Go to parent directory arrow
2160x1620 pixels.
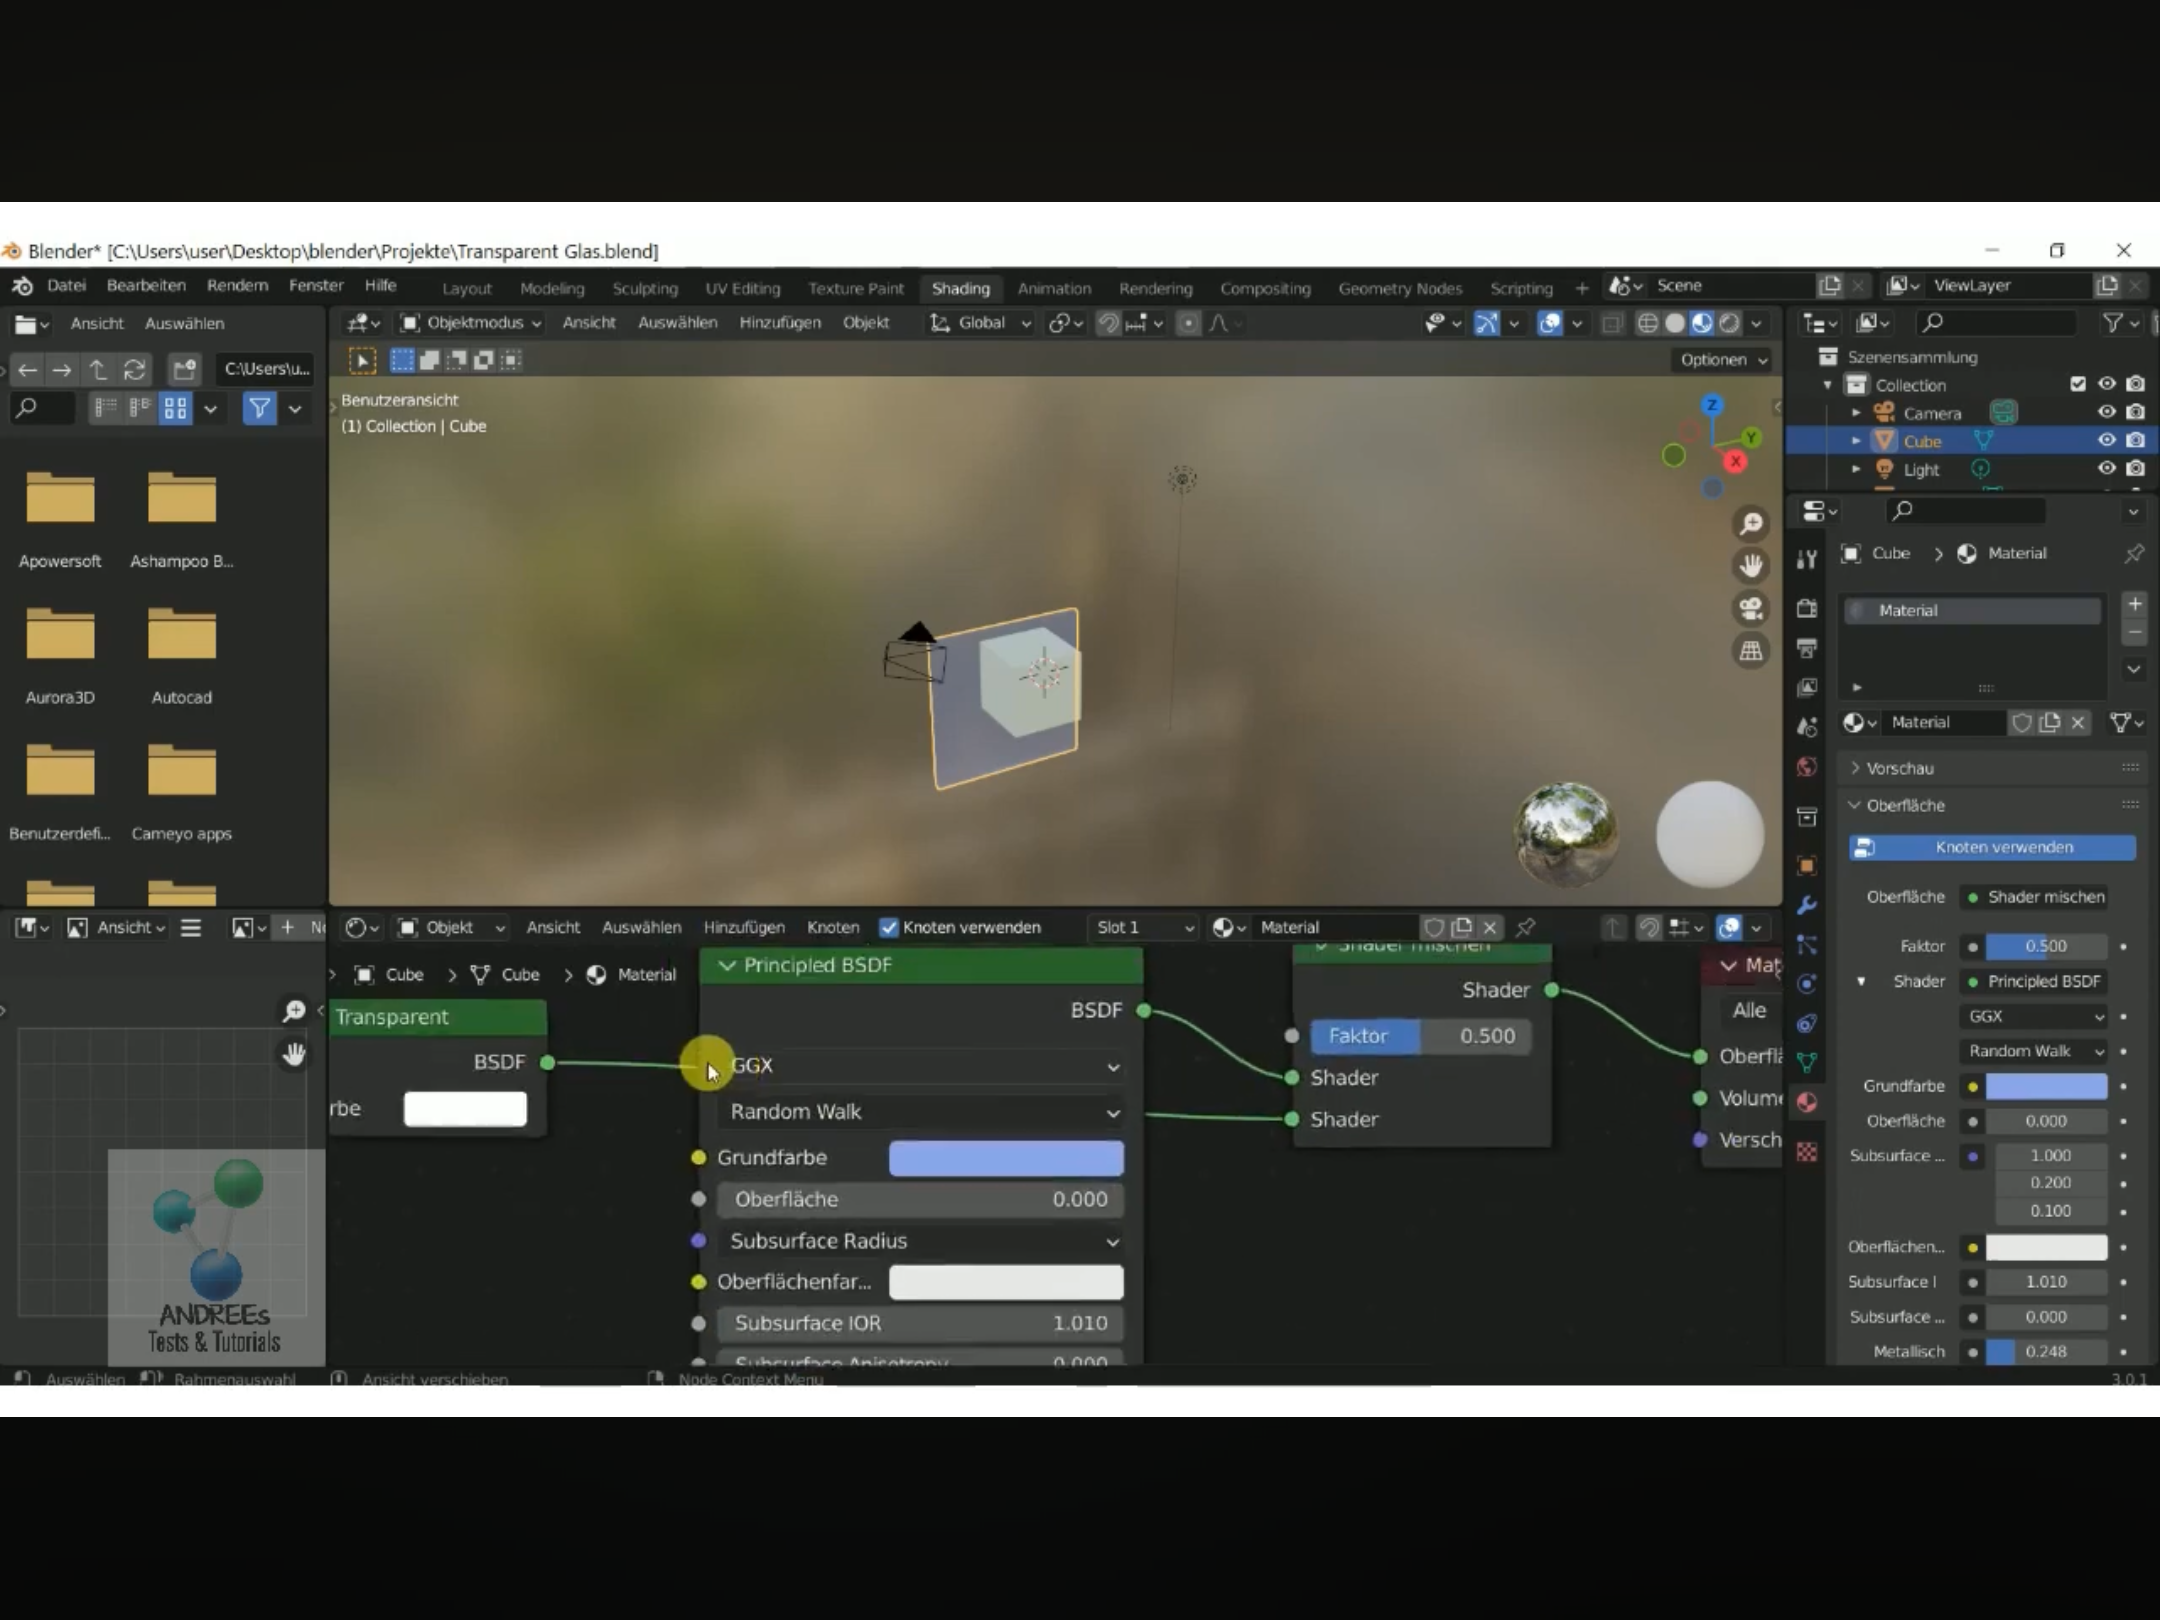click(x=98, y=370)
